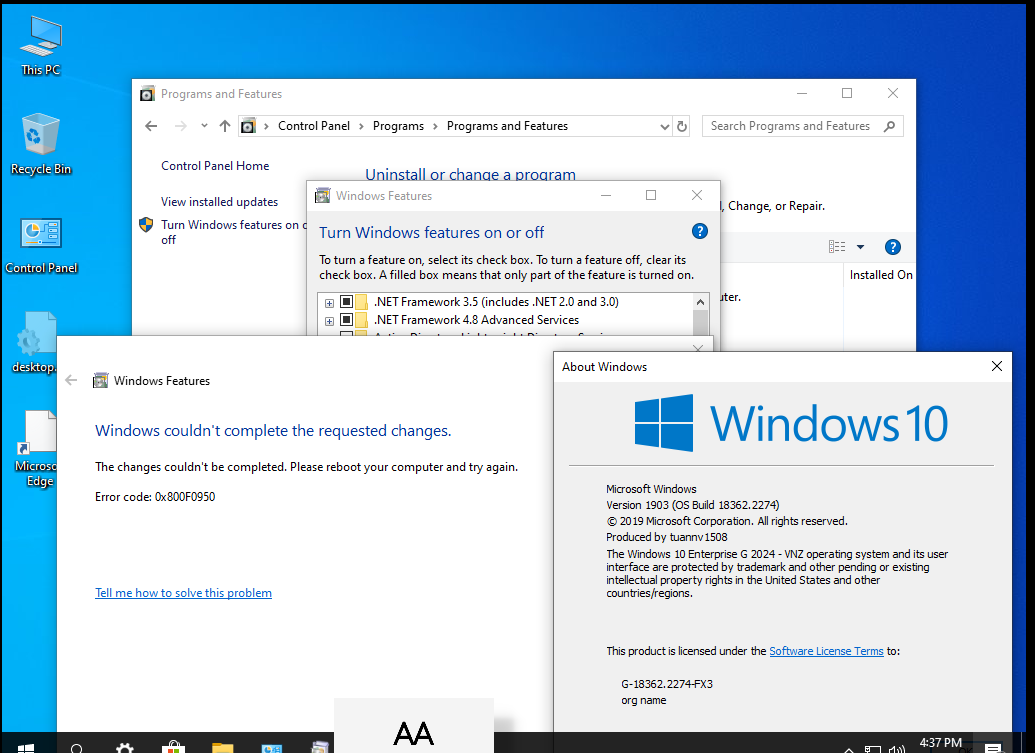Select .NET Framework 4.8 Advanced Services text
Image resolution: width=1035 pixels, height=753 pixels.
tap(477, 319)
